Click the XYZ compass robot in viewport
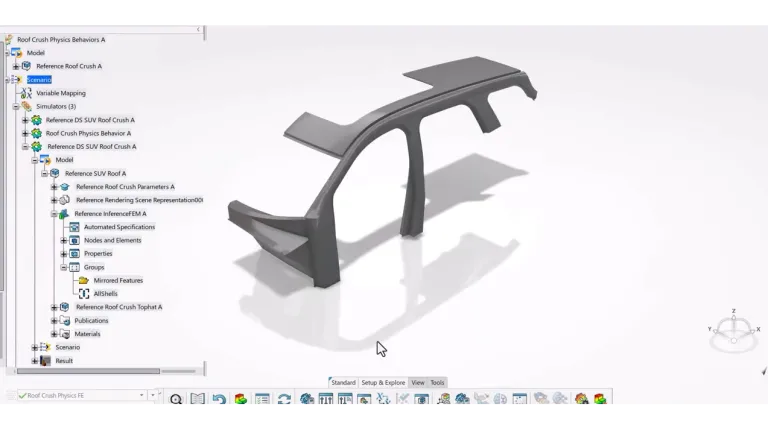This screenshot has width=768, height=430. tap(734, 330)
